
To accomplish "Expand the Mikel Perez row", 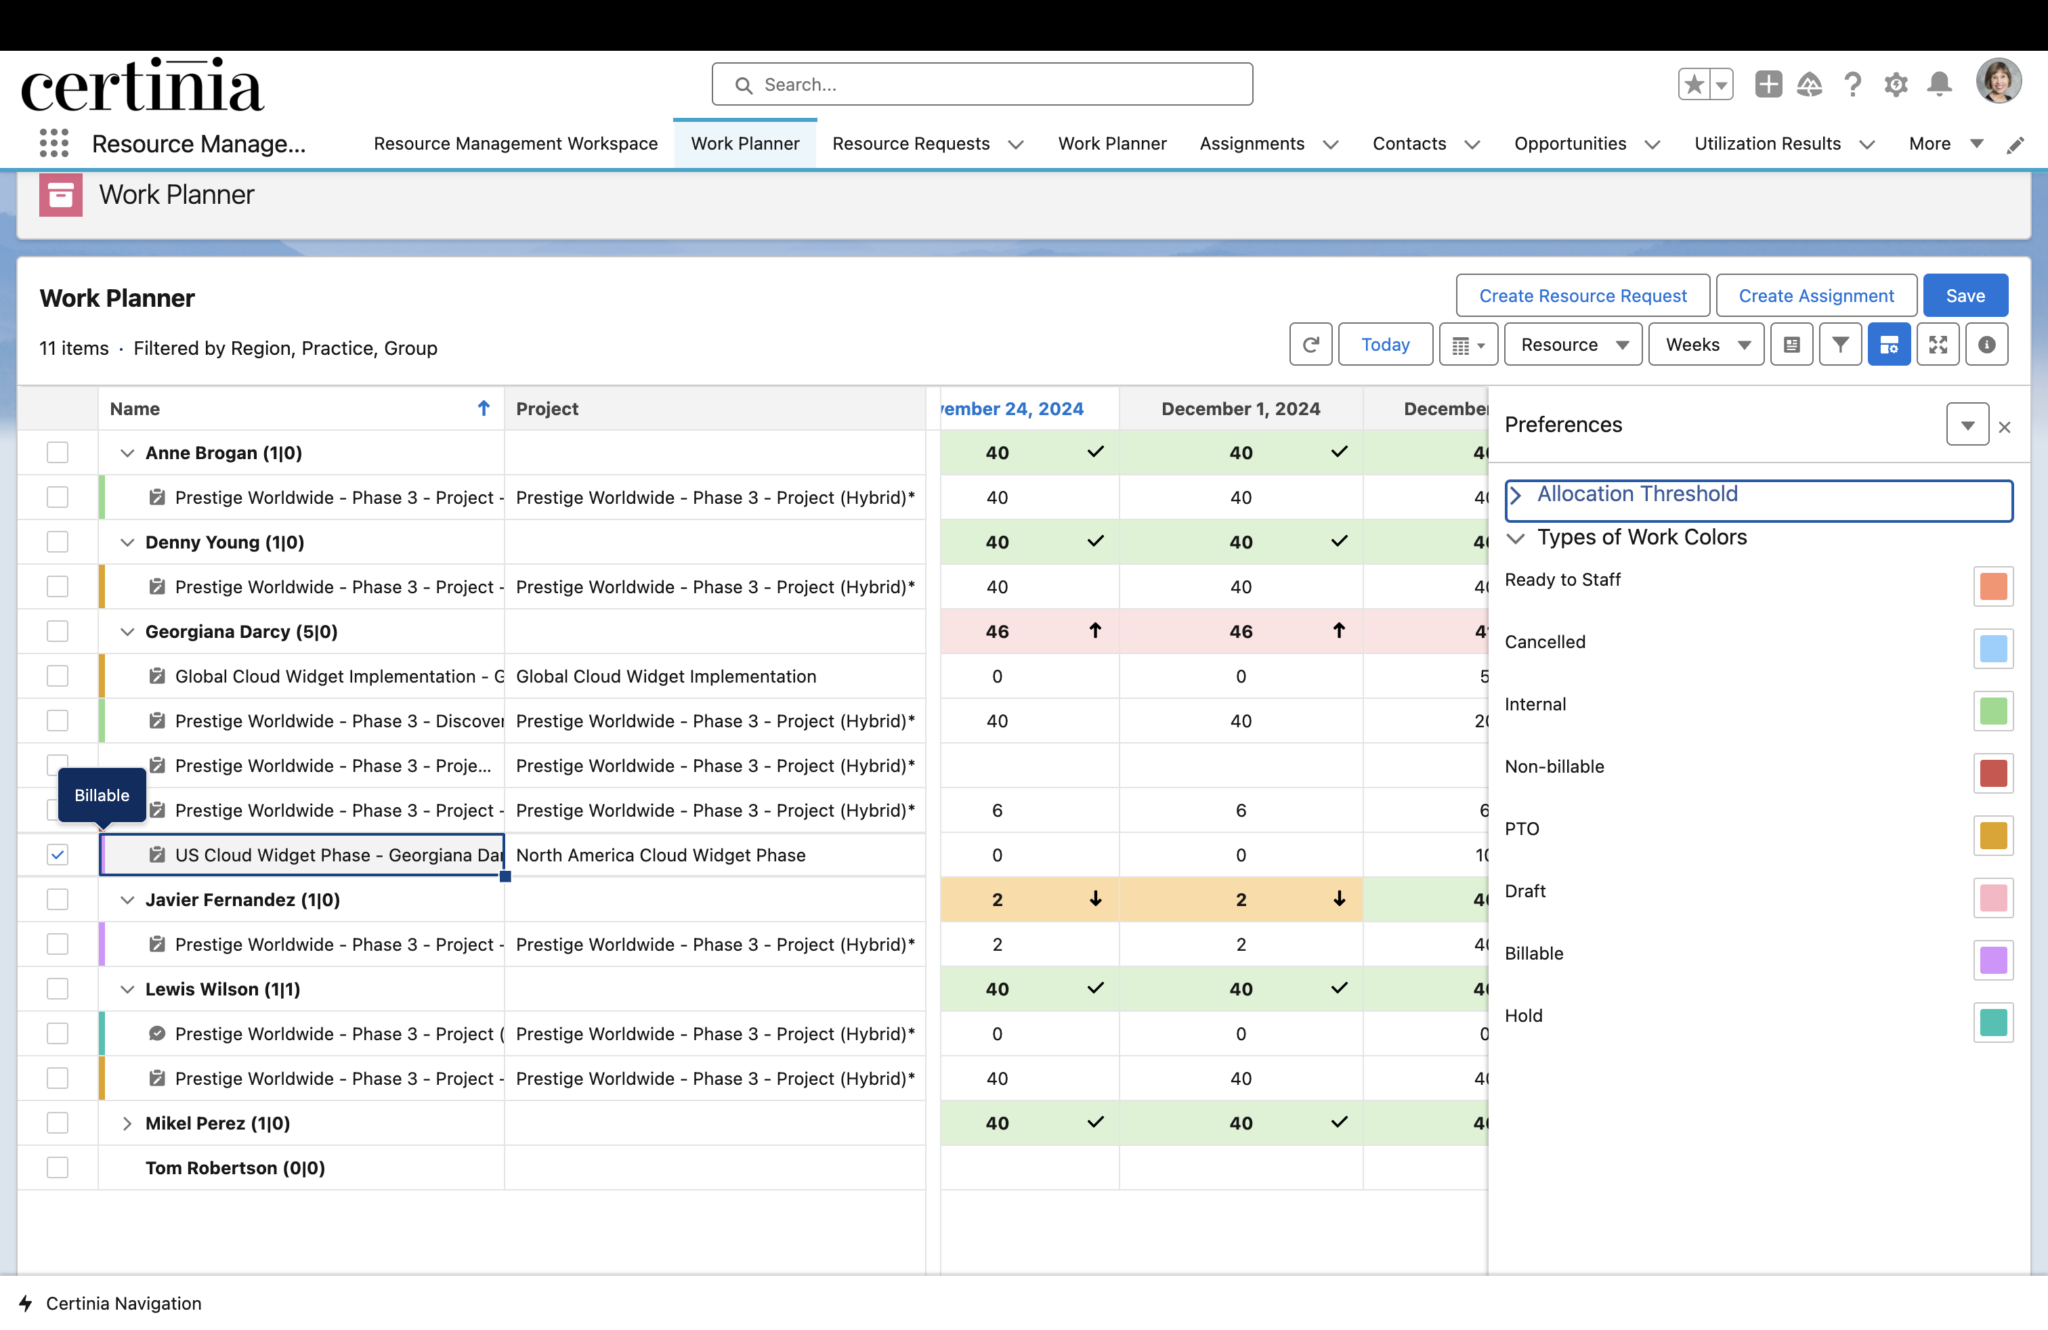I will coord(127,1123).
